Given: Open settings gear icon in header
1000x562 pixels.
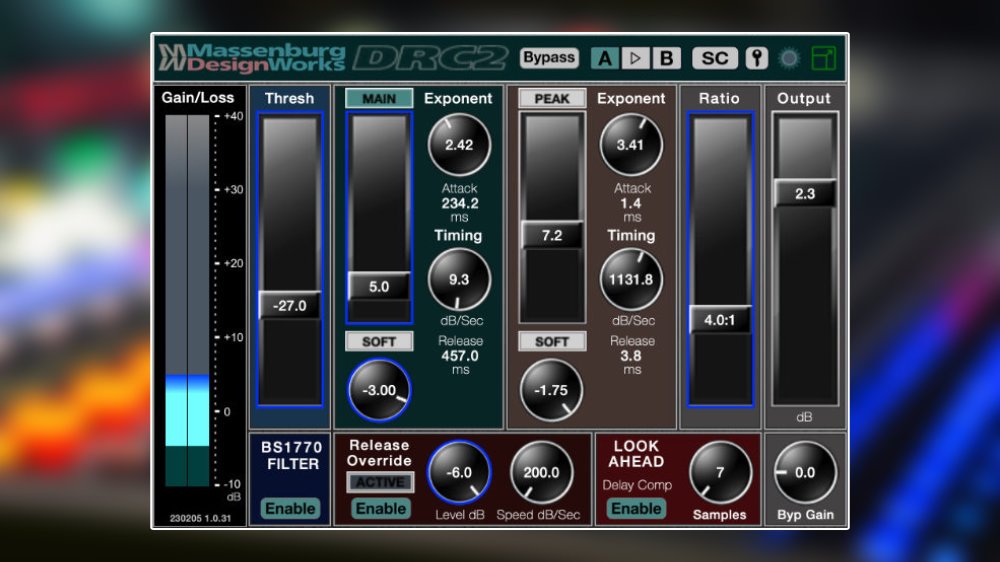Looking at the screenshot, I should pyautogui.click(x=790, y=58).
